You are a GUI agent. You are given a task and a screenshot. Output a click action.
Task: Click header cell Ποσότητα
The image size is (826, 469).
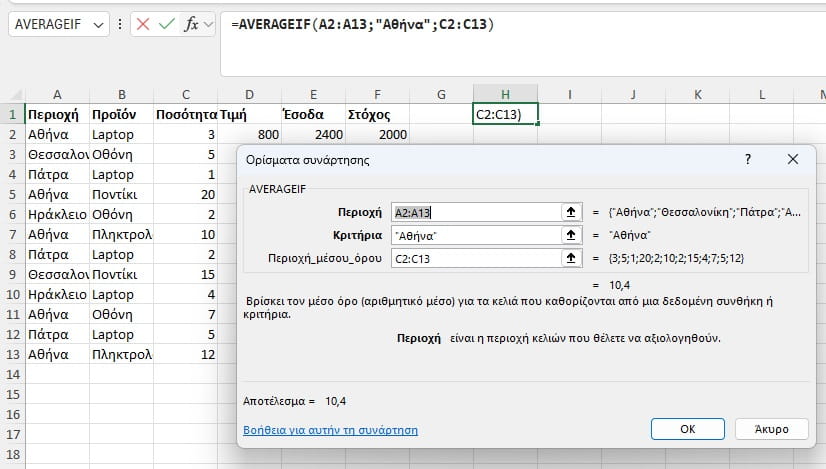(x=186, y=114)
